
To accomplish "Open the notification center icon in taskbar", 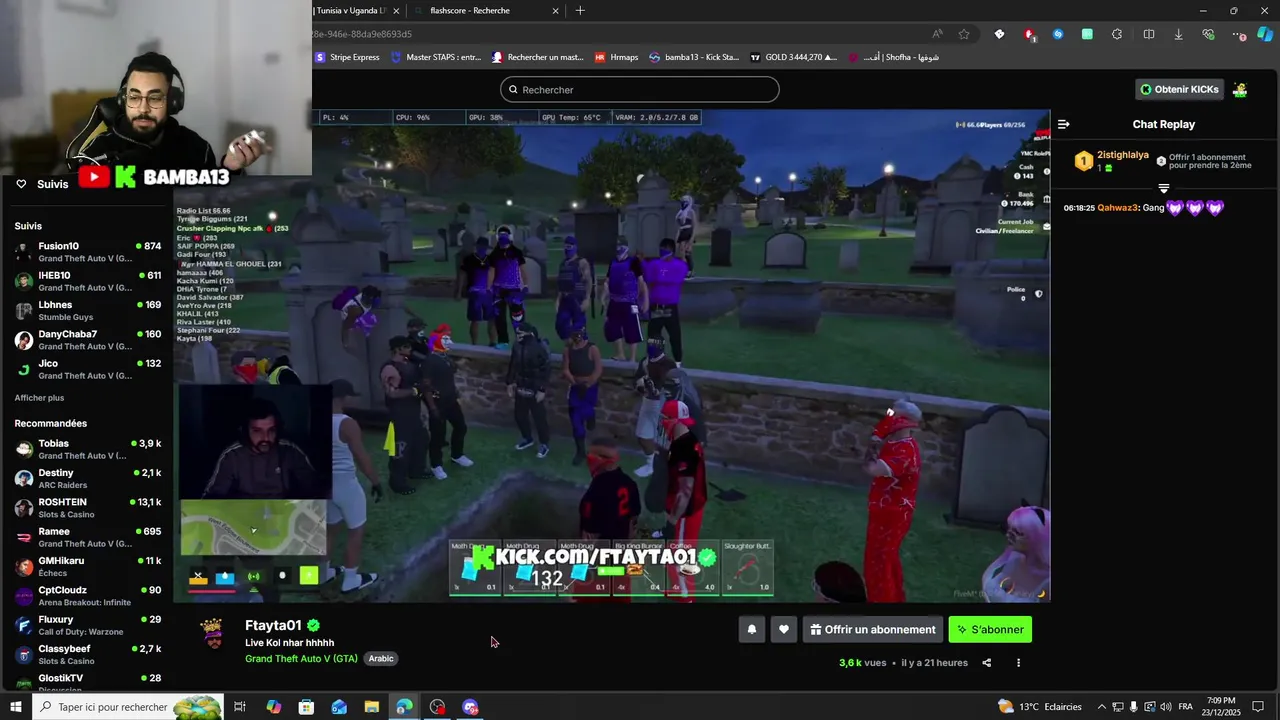I will 1258,707.
